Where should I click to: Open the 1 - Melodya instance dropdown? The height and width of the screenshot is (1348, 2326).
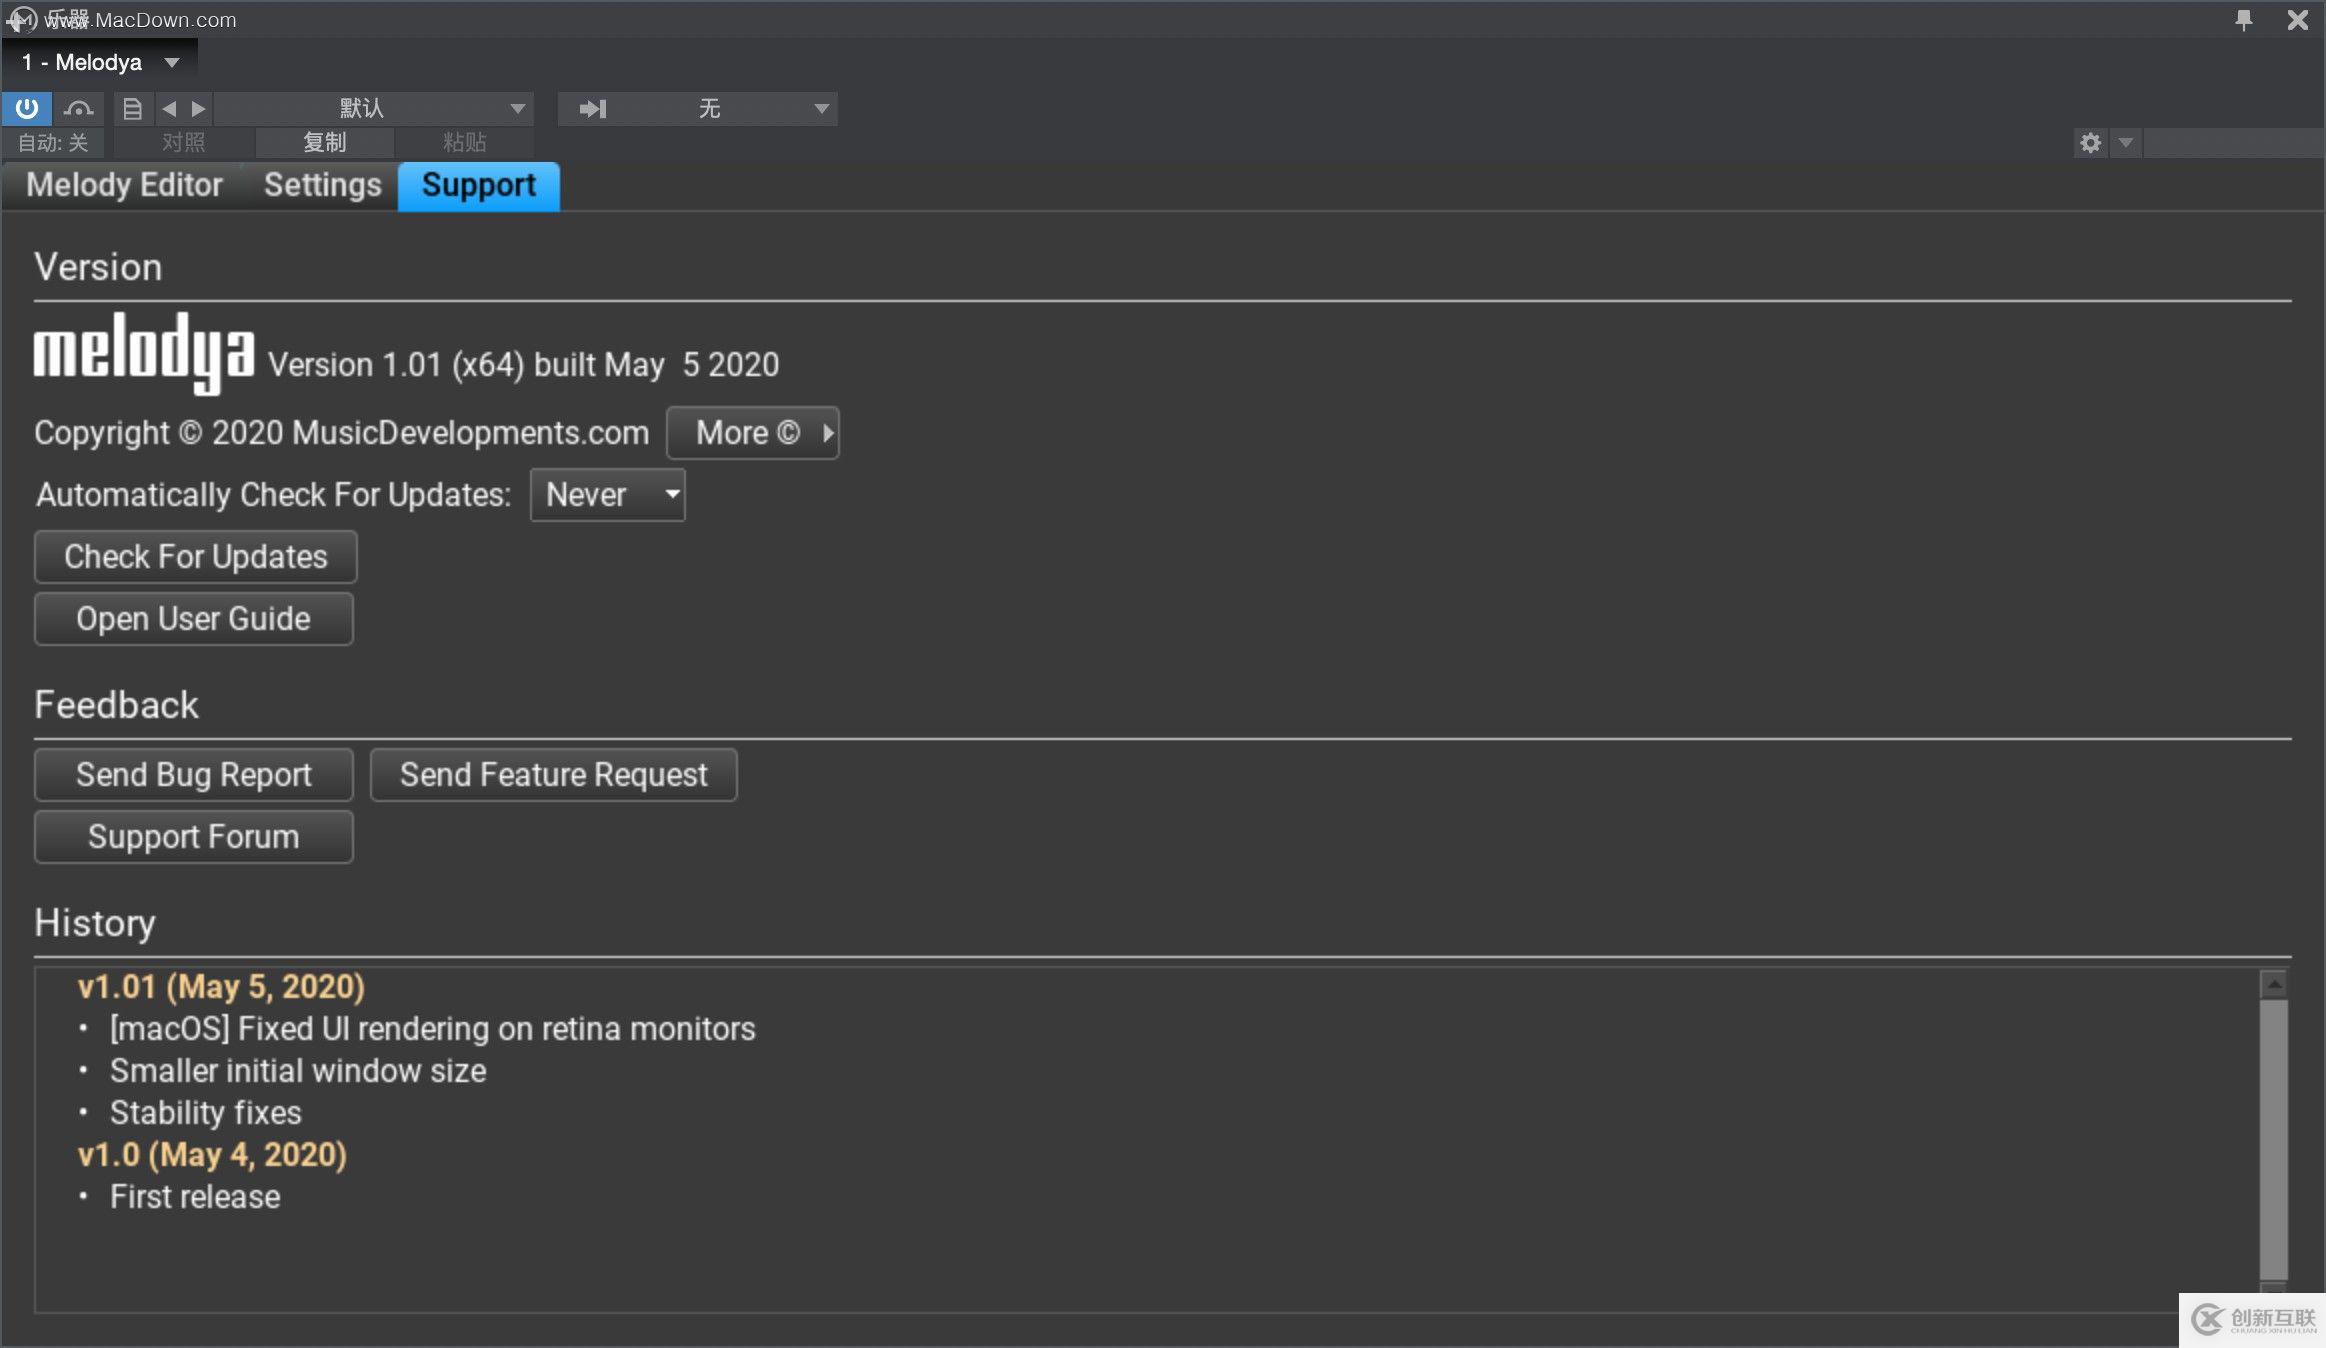(x=100, y=62)
